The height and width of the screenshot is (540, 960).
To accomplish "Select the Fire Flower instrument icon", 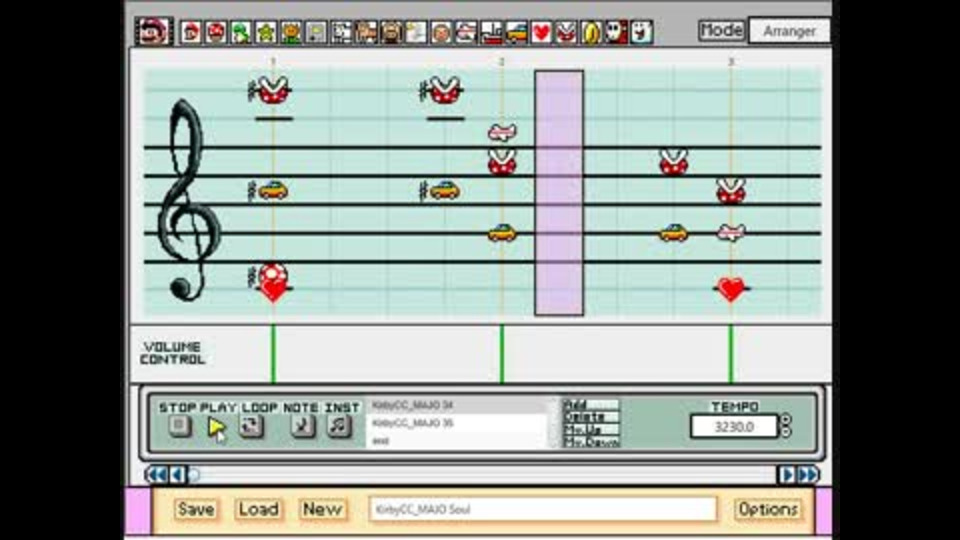I will [x=291, y=32].
